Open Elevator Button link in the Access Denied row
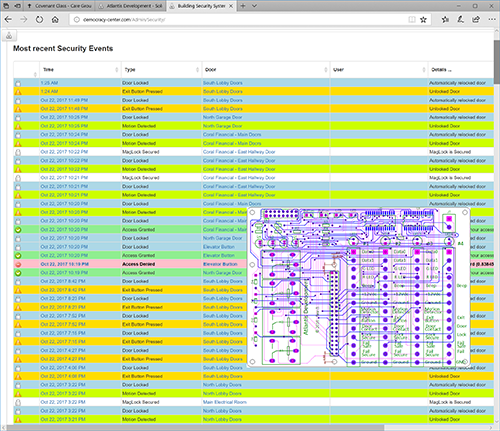The image size is (500, 431). 220,264
